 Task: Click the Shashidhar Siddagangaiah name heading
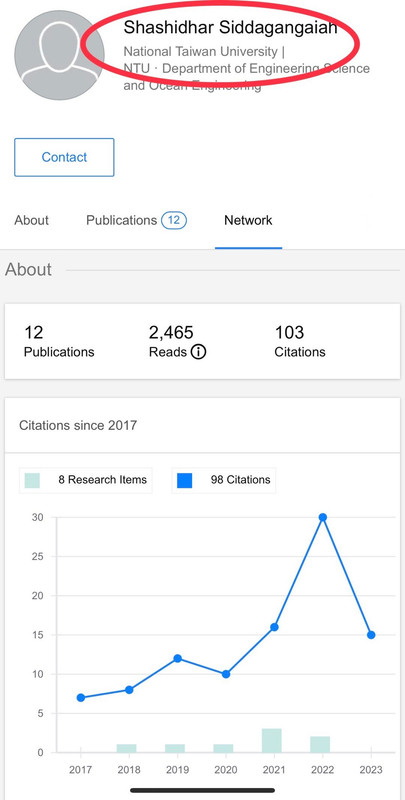[x=231, y=27]
